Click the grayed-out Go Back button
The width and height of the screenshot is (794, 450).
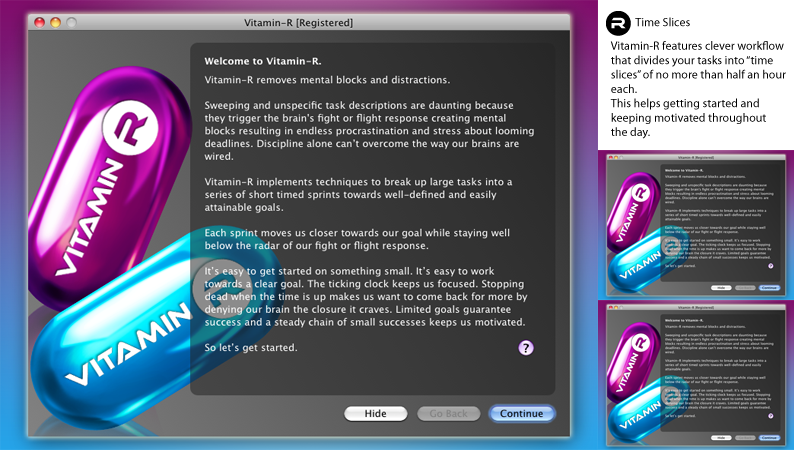click(448, 414)
